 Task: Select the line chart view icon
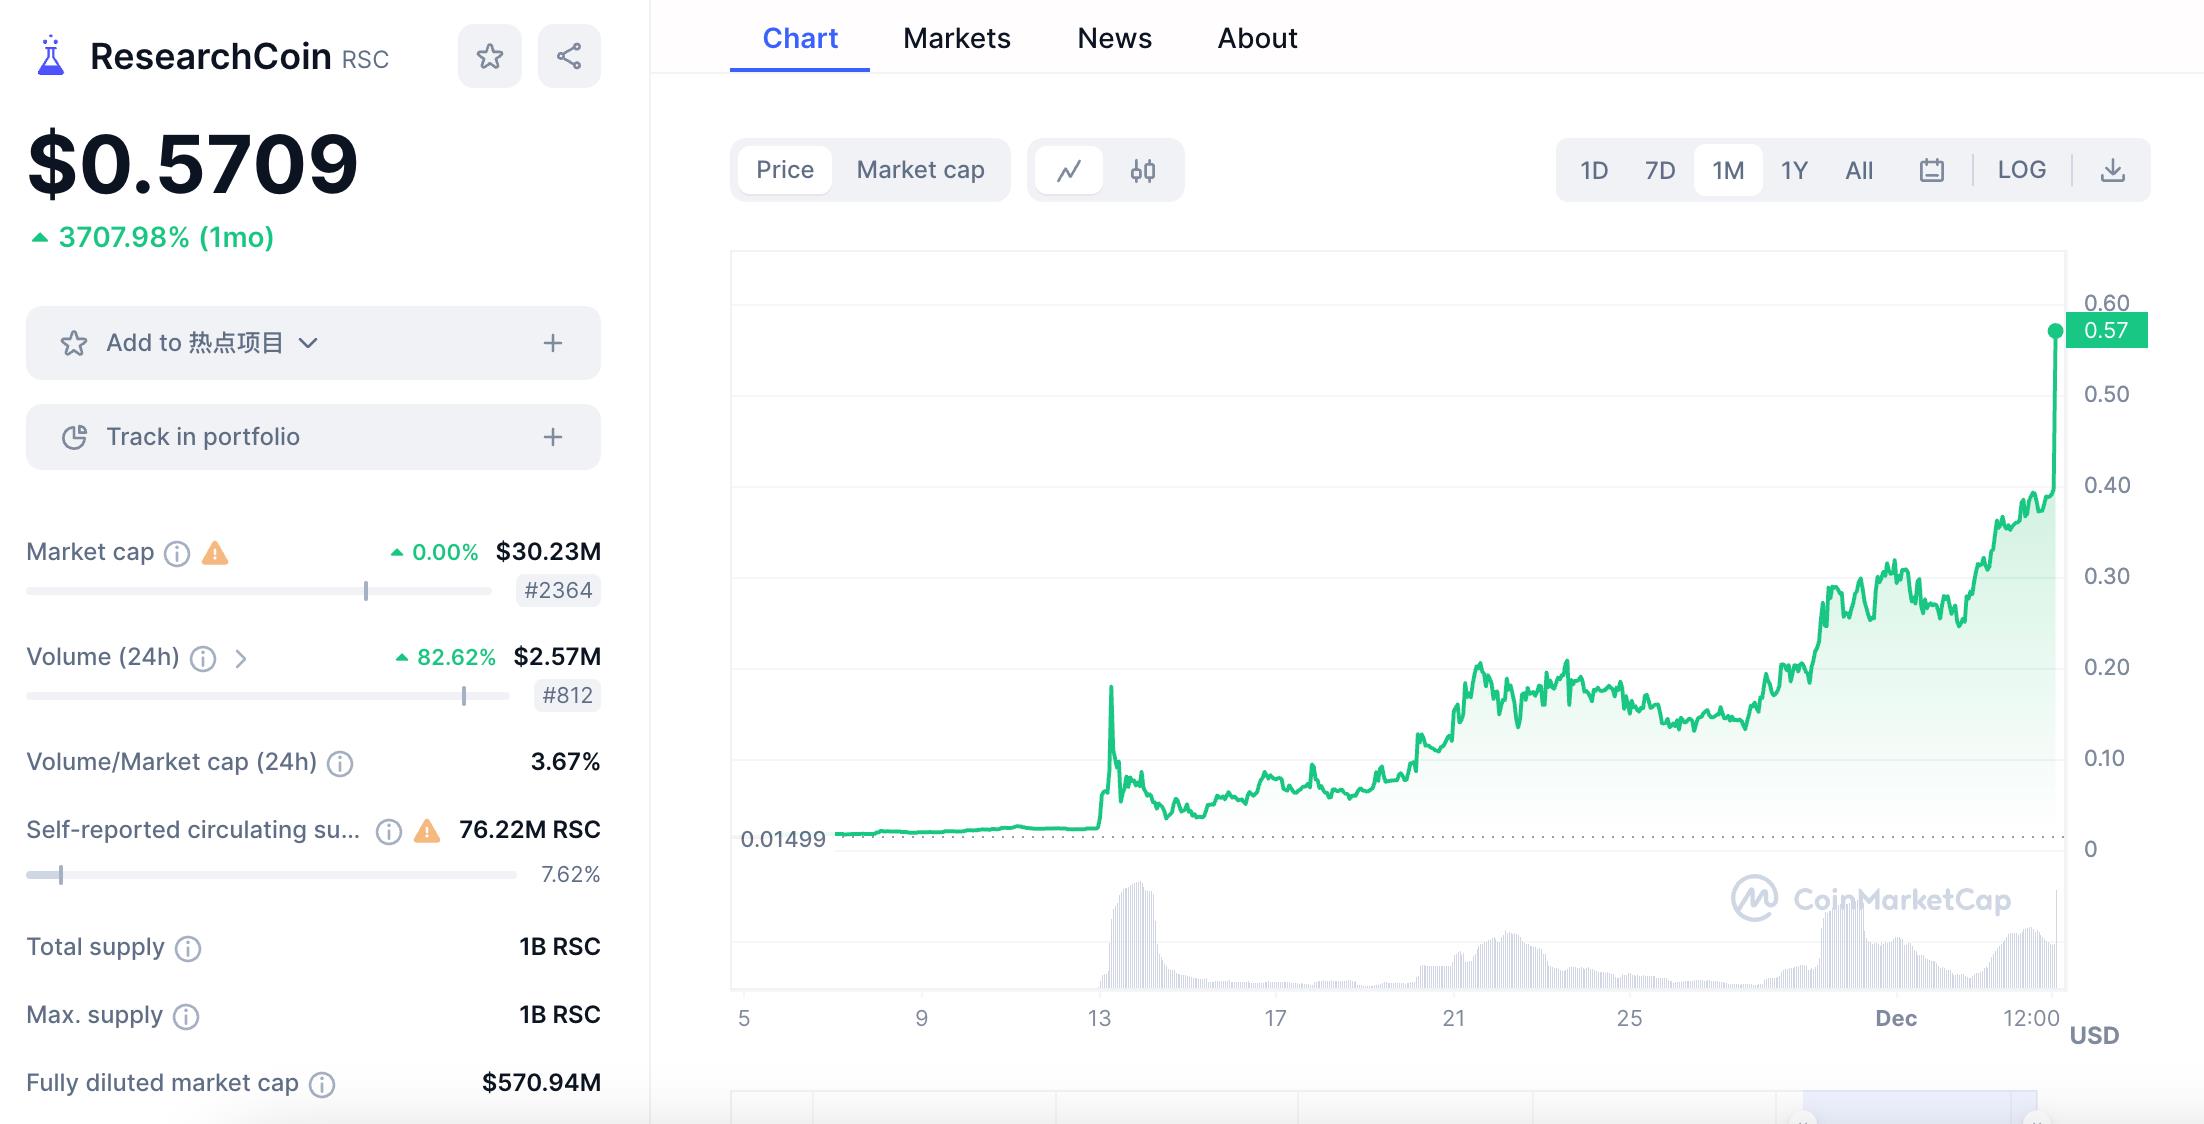1069,171
